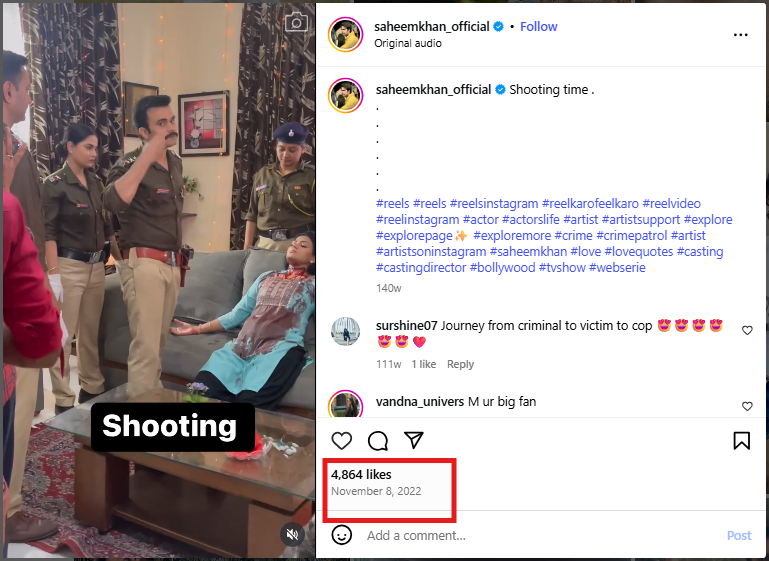Like the post with heart icon
Screen dimensions: 769x561
[x=341, y=440]
